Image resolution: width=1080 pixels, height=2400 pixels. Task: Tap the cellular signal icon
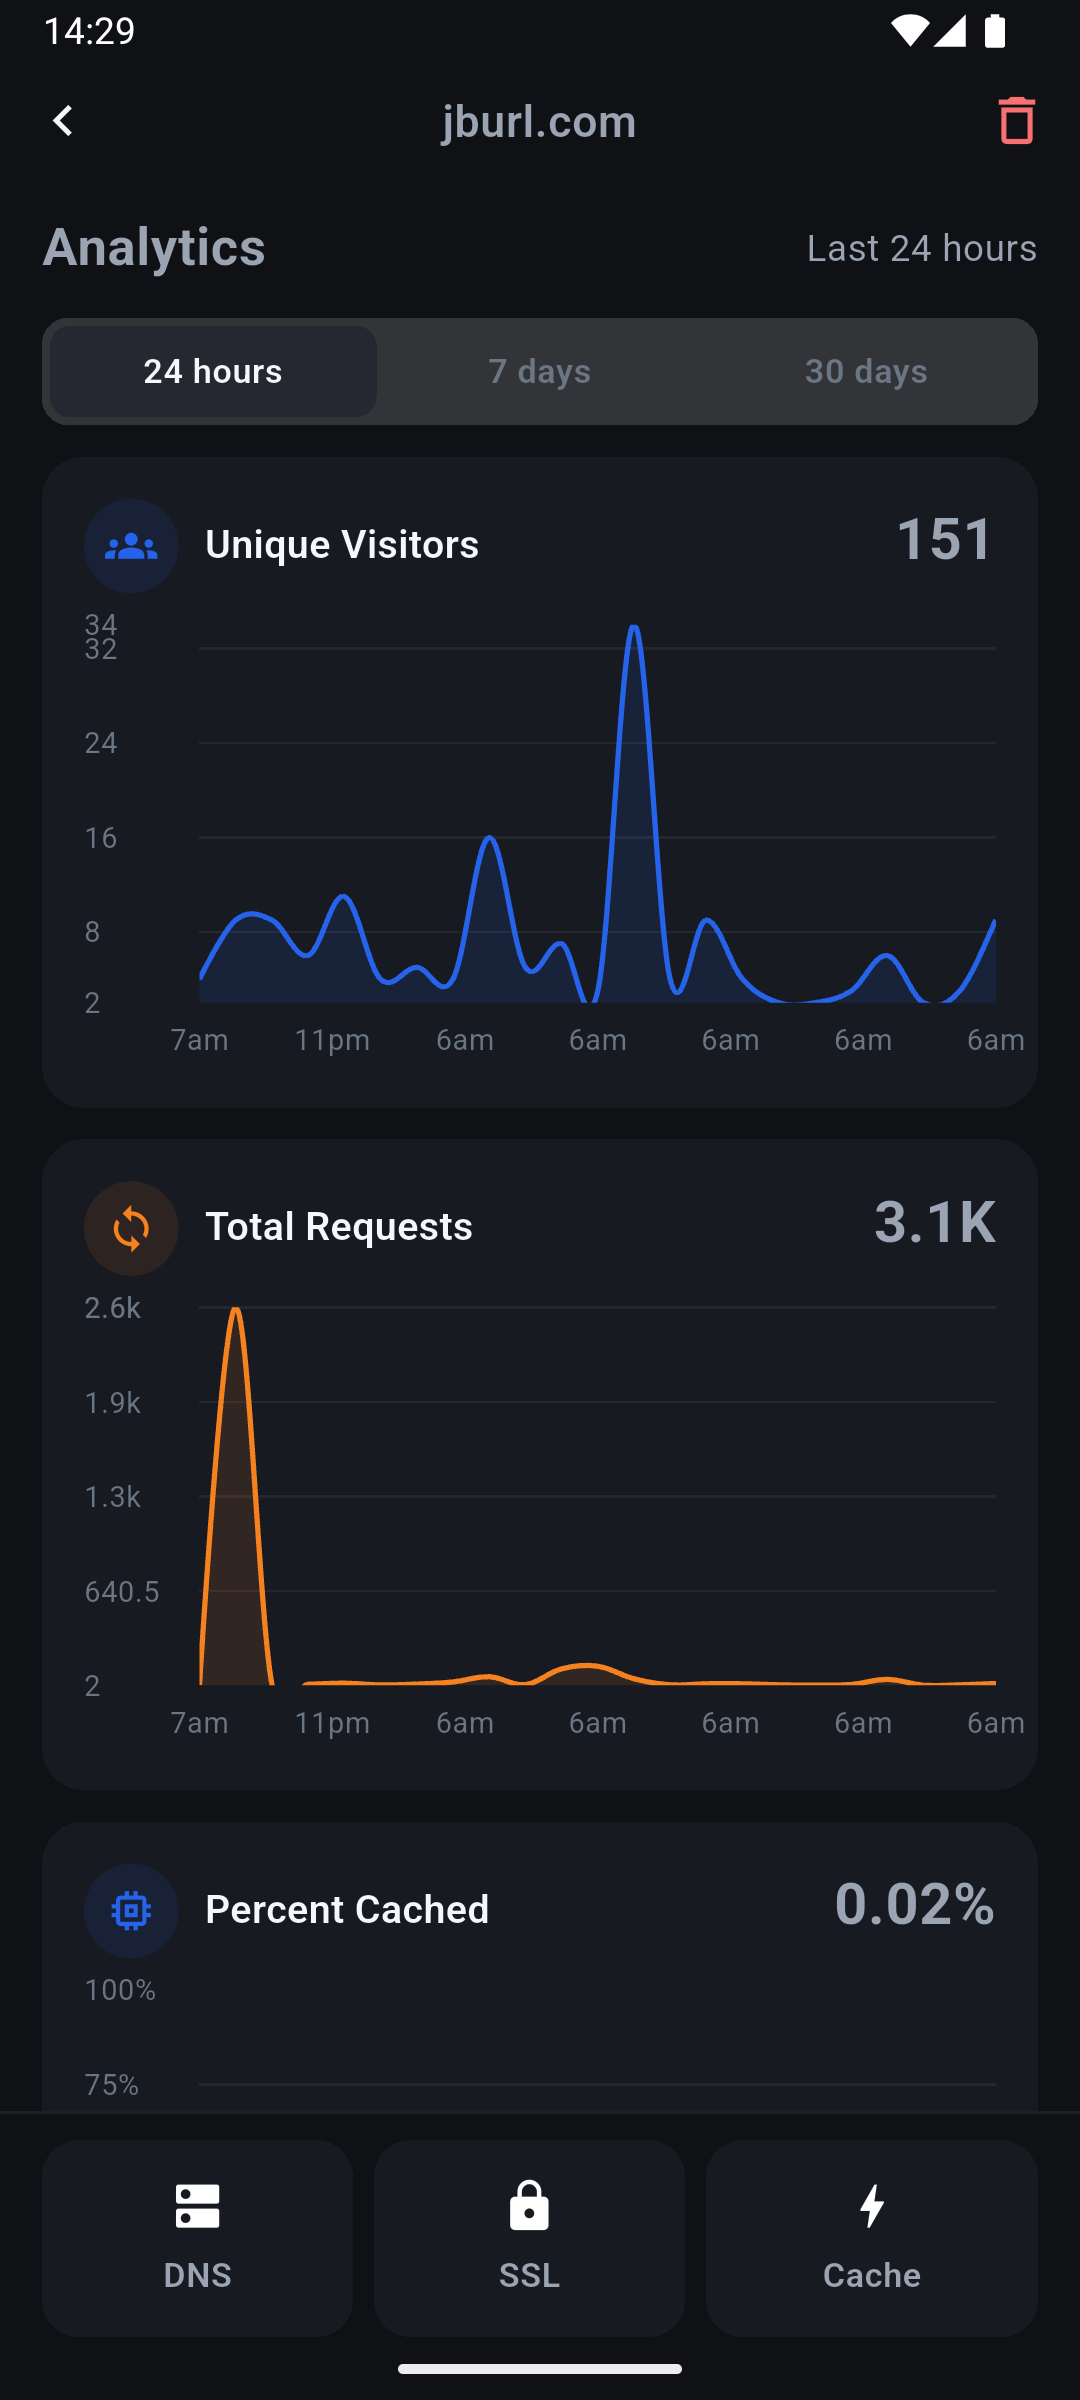(950, 31)
